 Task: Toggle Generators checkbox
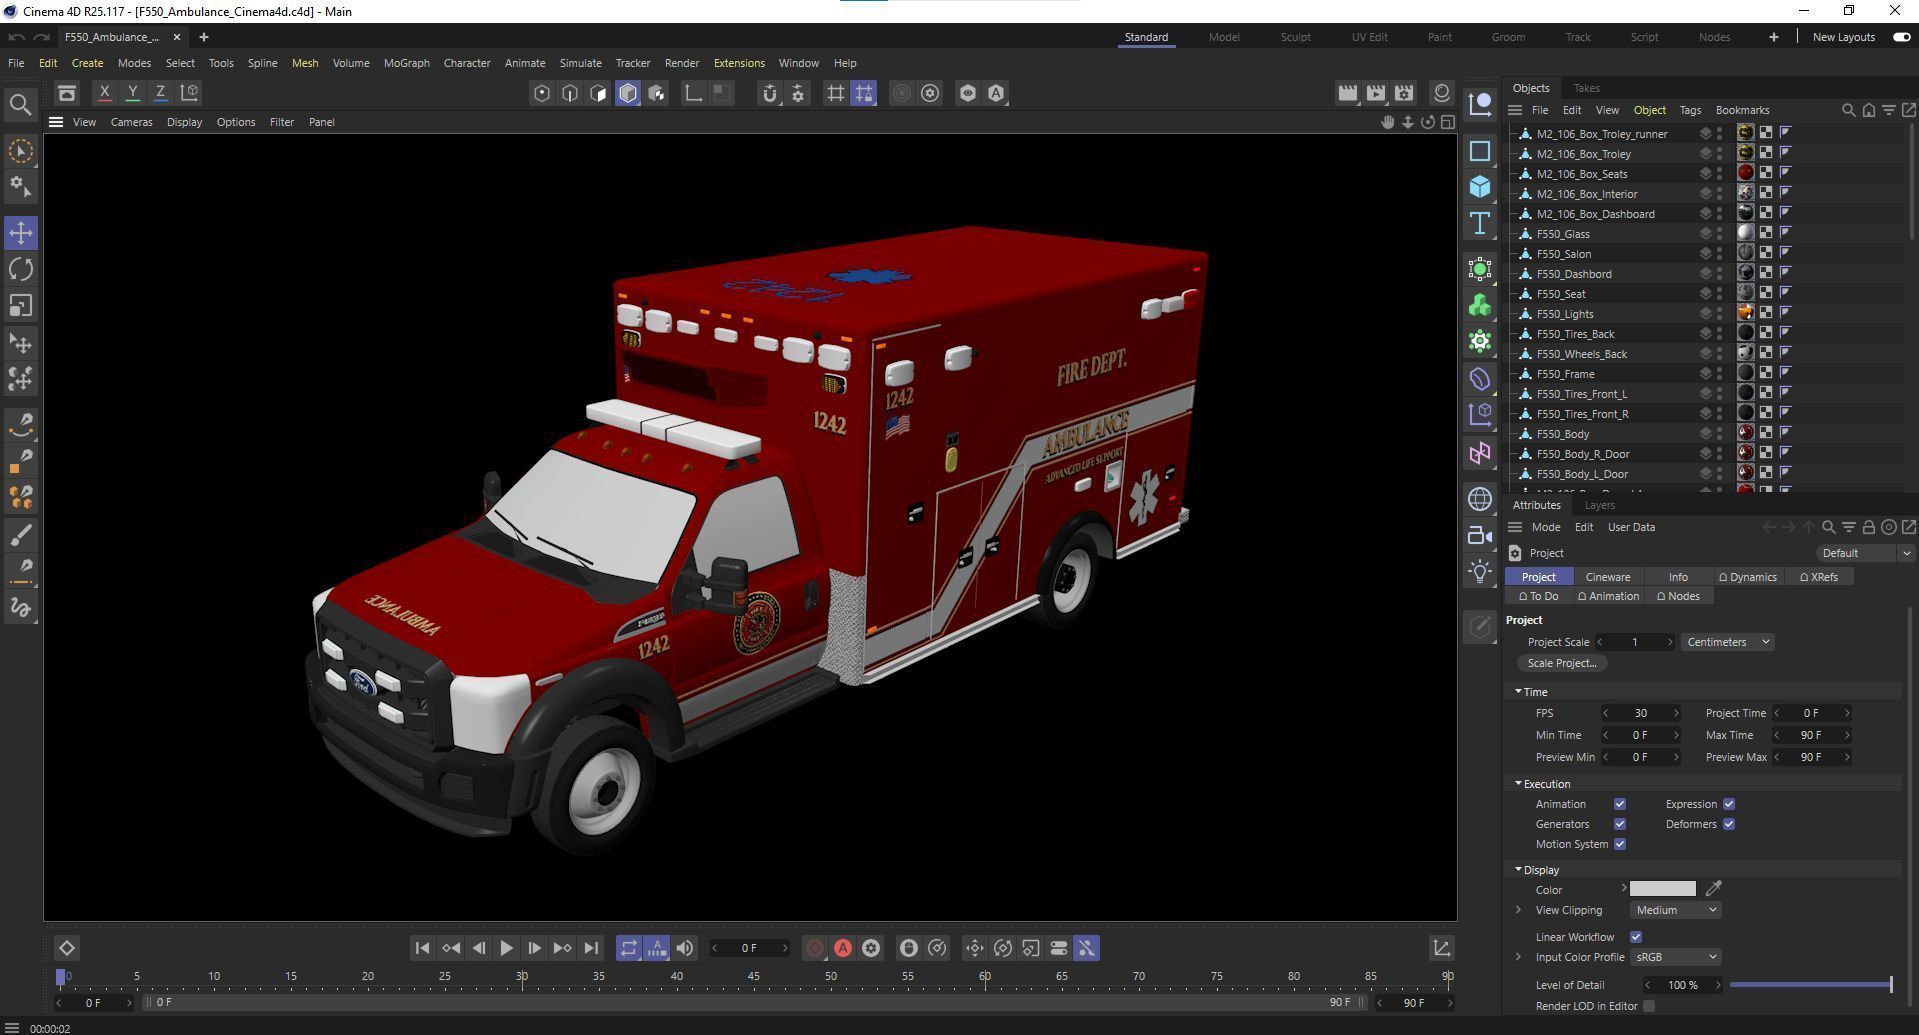click(1619, 824)
